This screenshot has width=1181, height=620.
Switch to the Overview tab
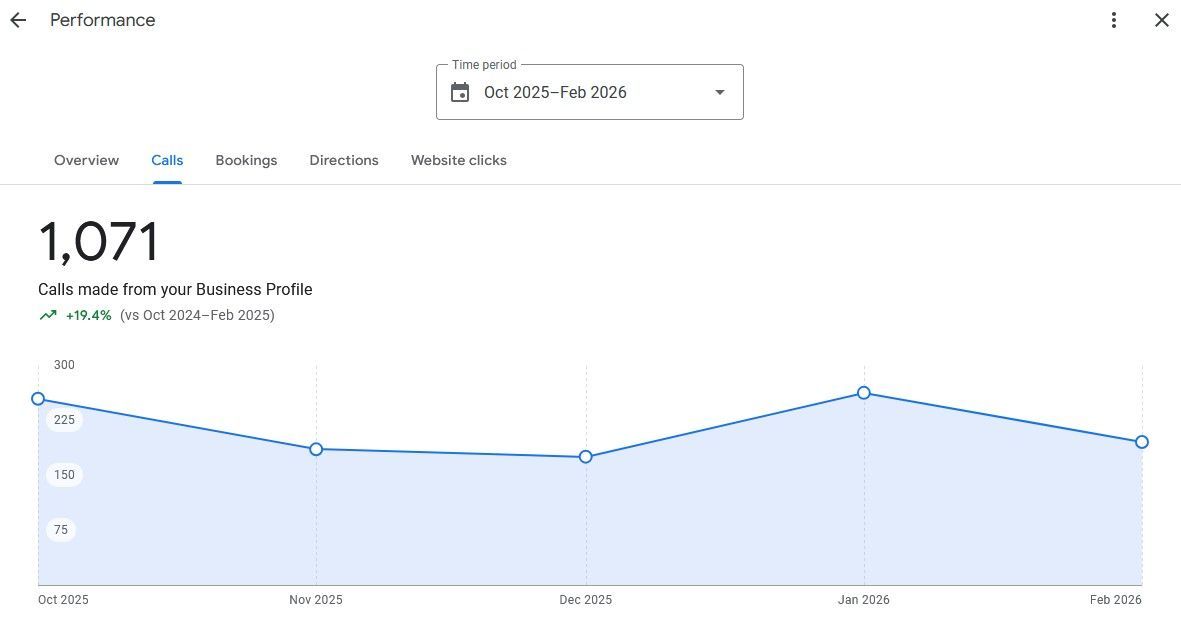click(x=86, y=160)
